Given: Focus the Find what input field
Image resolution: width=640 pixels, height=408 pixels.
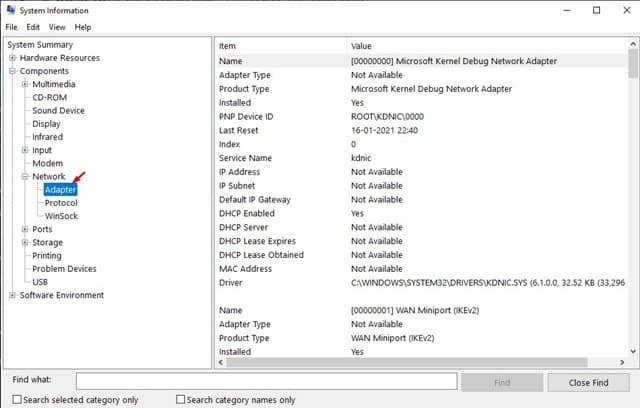Looking at the screenshot, I should pos(267,381).
